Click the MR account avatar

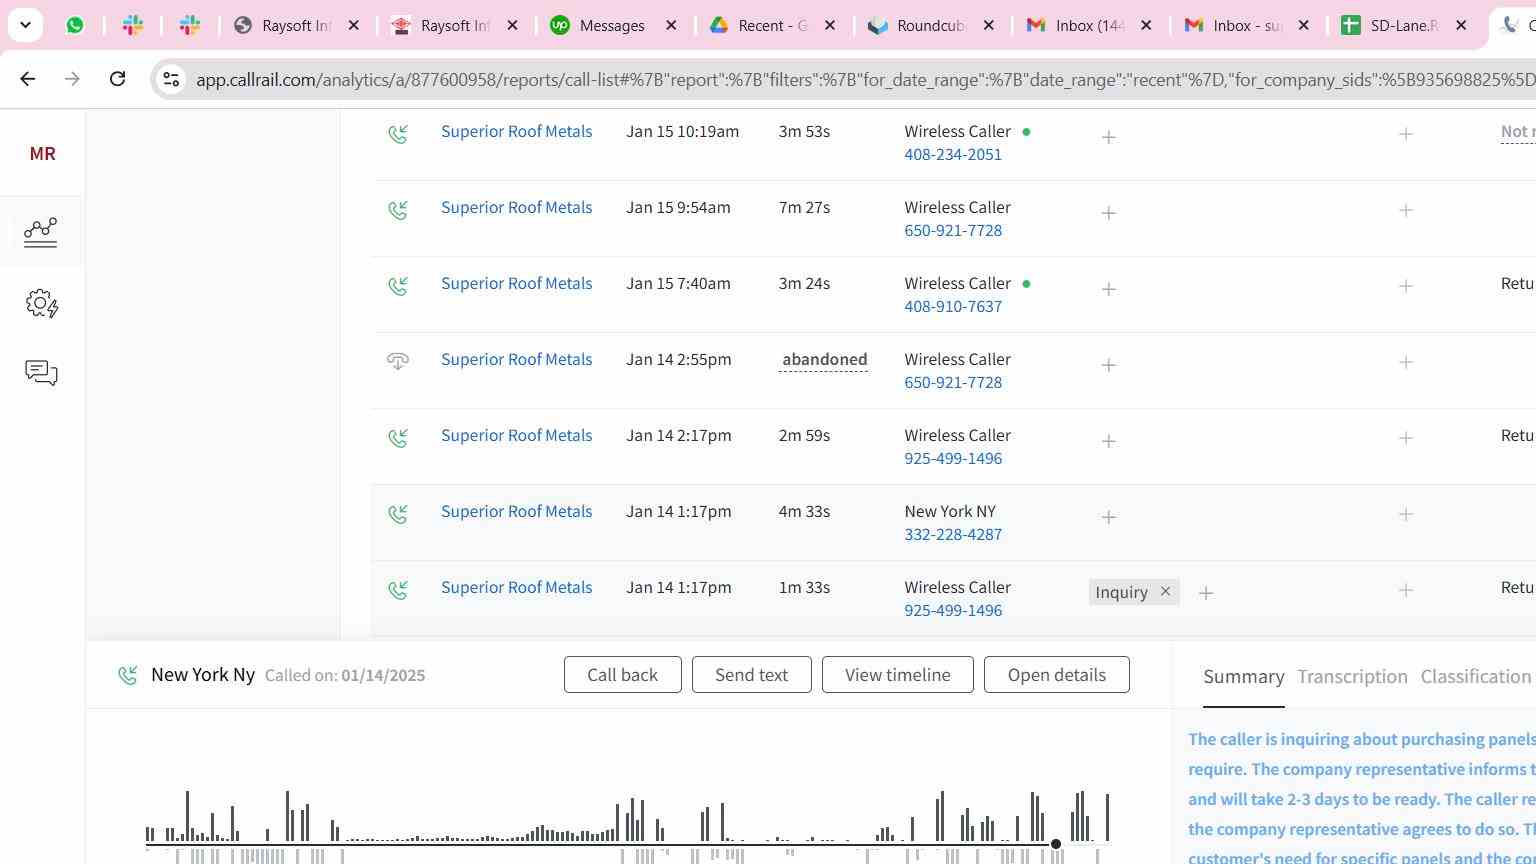[42, 153]
